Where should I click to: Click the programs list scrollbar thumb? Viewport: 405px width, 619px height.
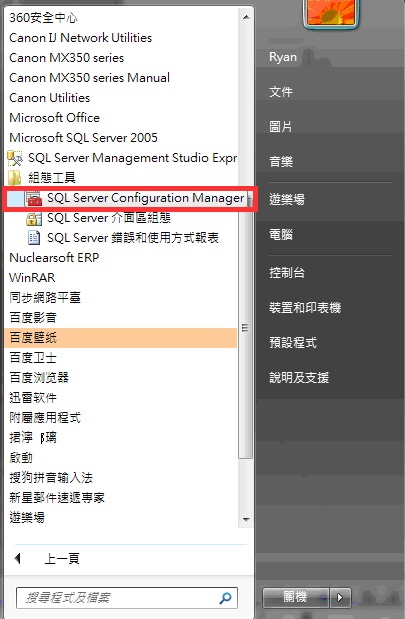(246, 328)
